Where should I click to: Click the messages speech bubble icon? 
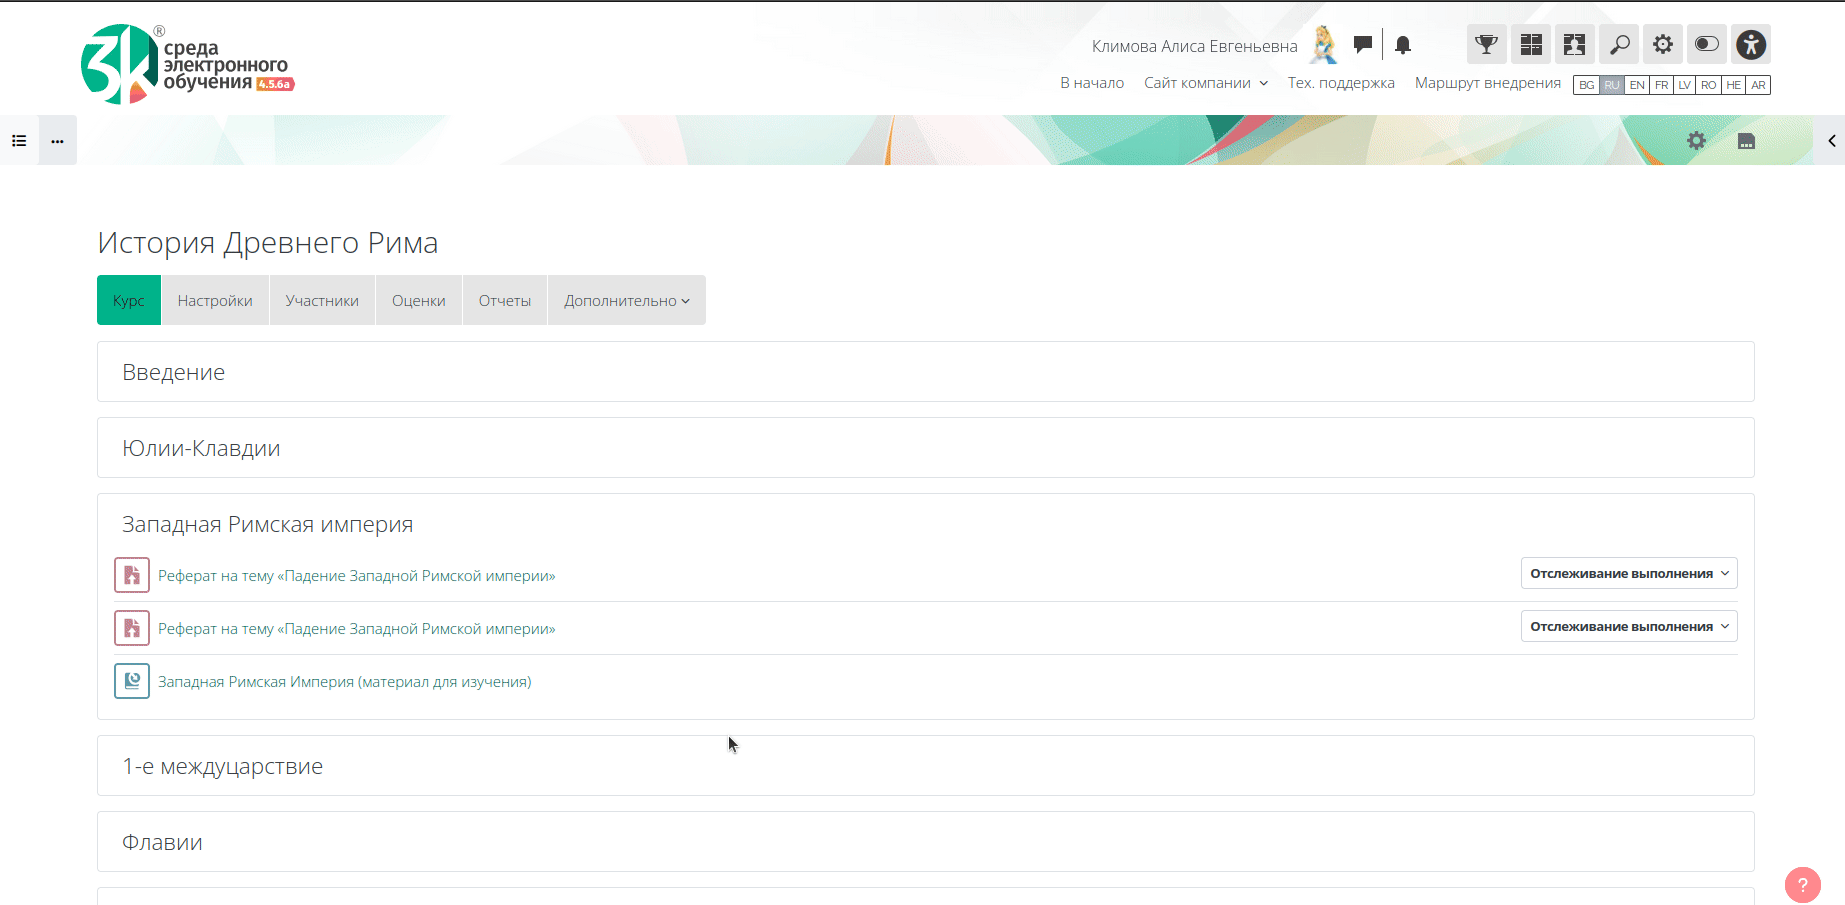tap(1362, 44)
